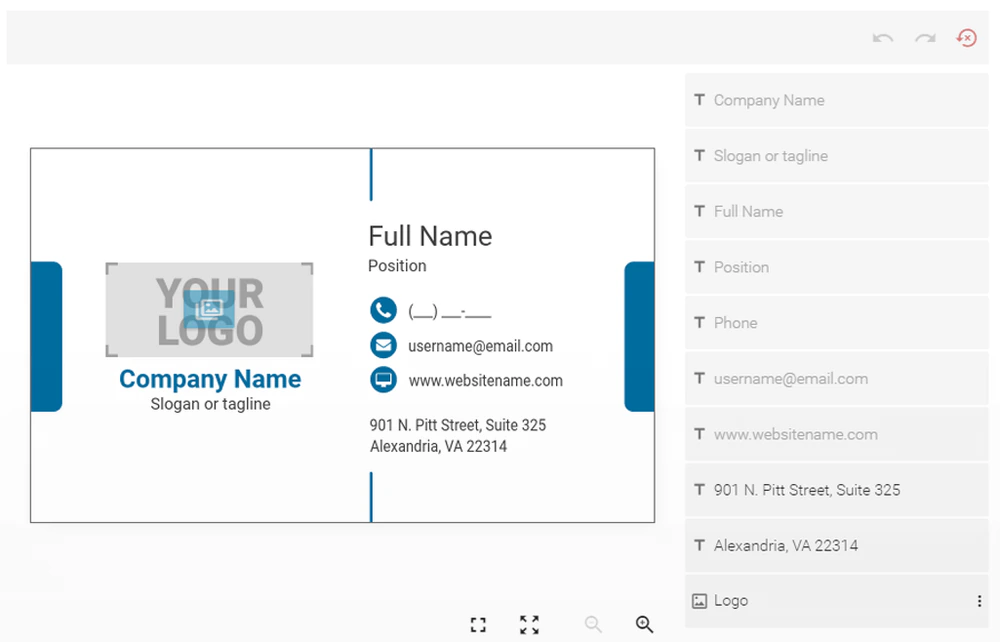
Task: Select the Slogan or tagline card text
Action: 210,404
